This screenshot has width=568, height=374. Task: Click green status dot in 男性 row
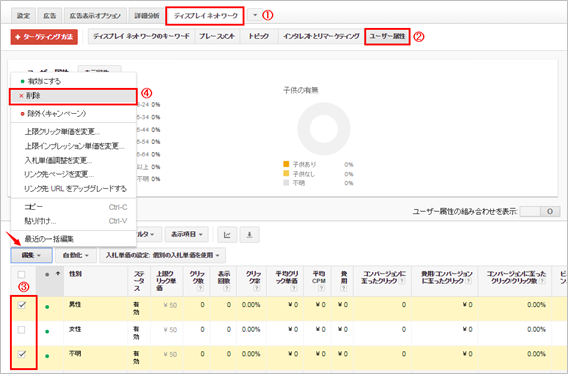[47, 307]
